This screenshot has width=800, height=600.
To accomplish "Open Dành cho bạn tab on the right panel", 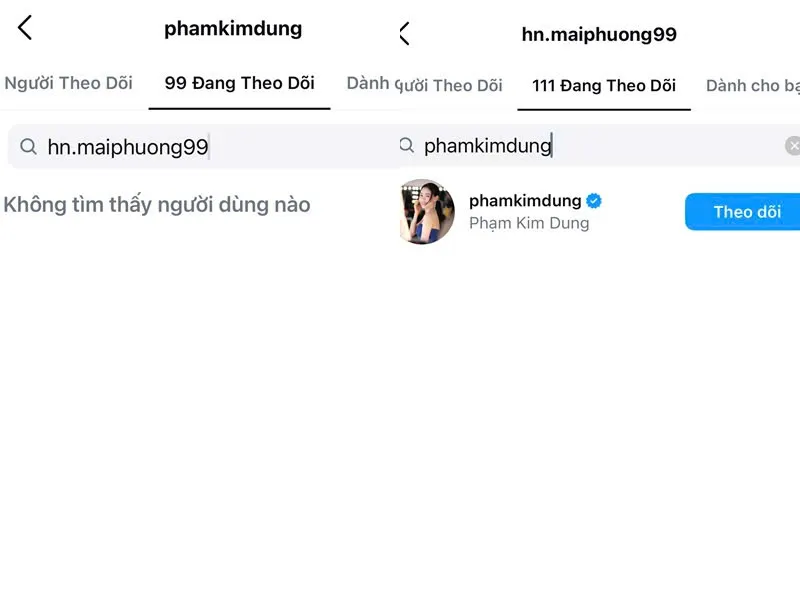I will point(753,86).
